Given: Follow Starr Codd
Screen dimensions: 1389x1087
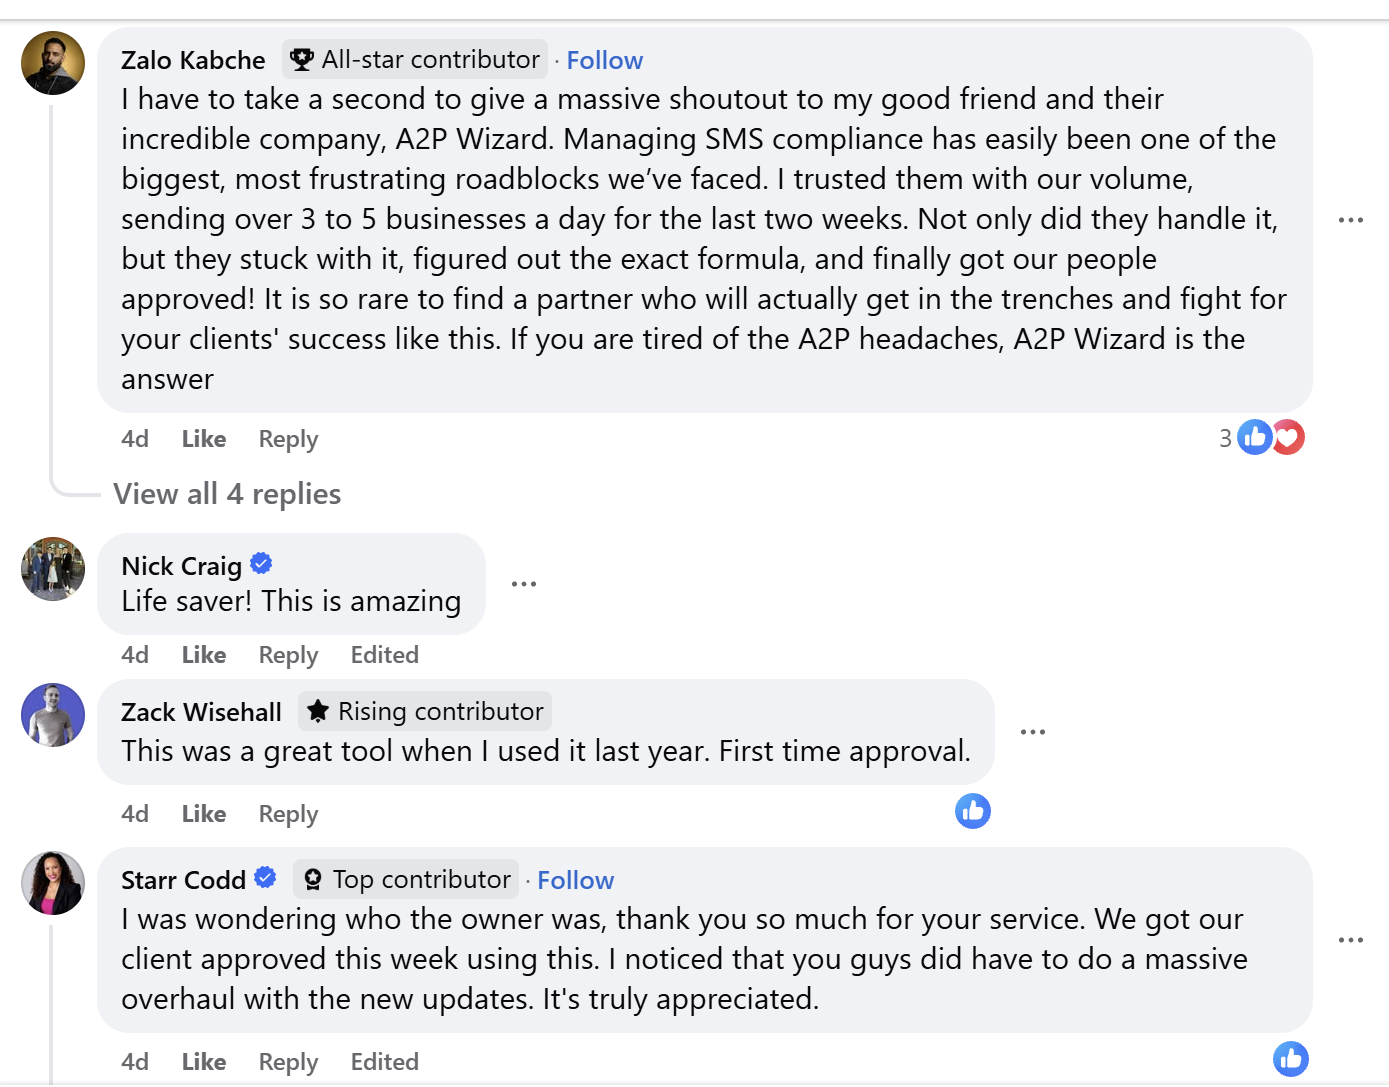Looking at the screenshot, I should 575,880.
